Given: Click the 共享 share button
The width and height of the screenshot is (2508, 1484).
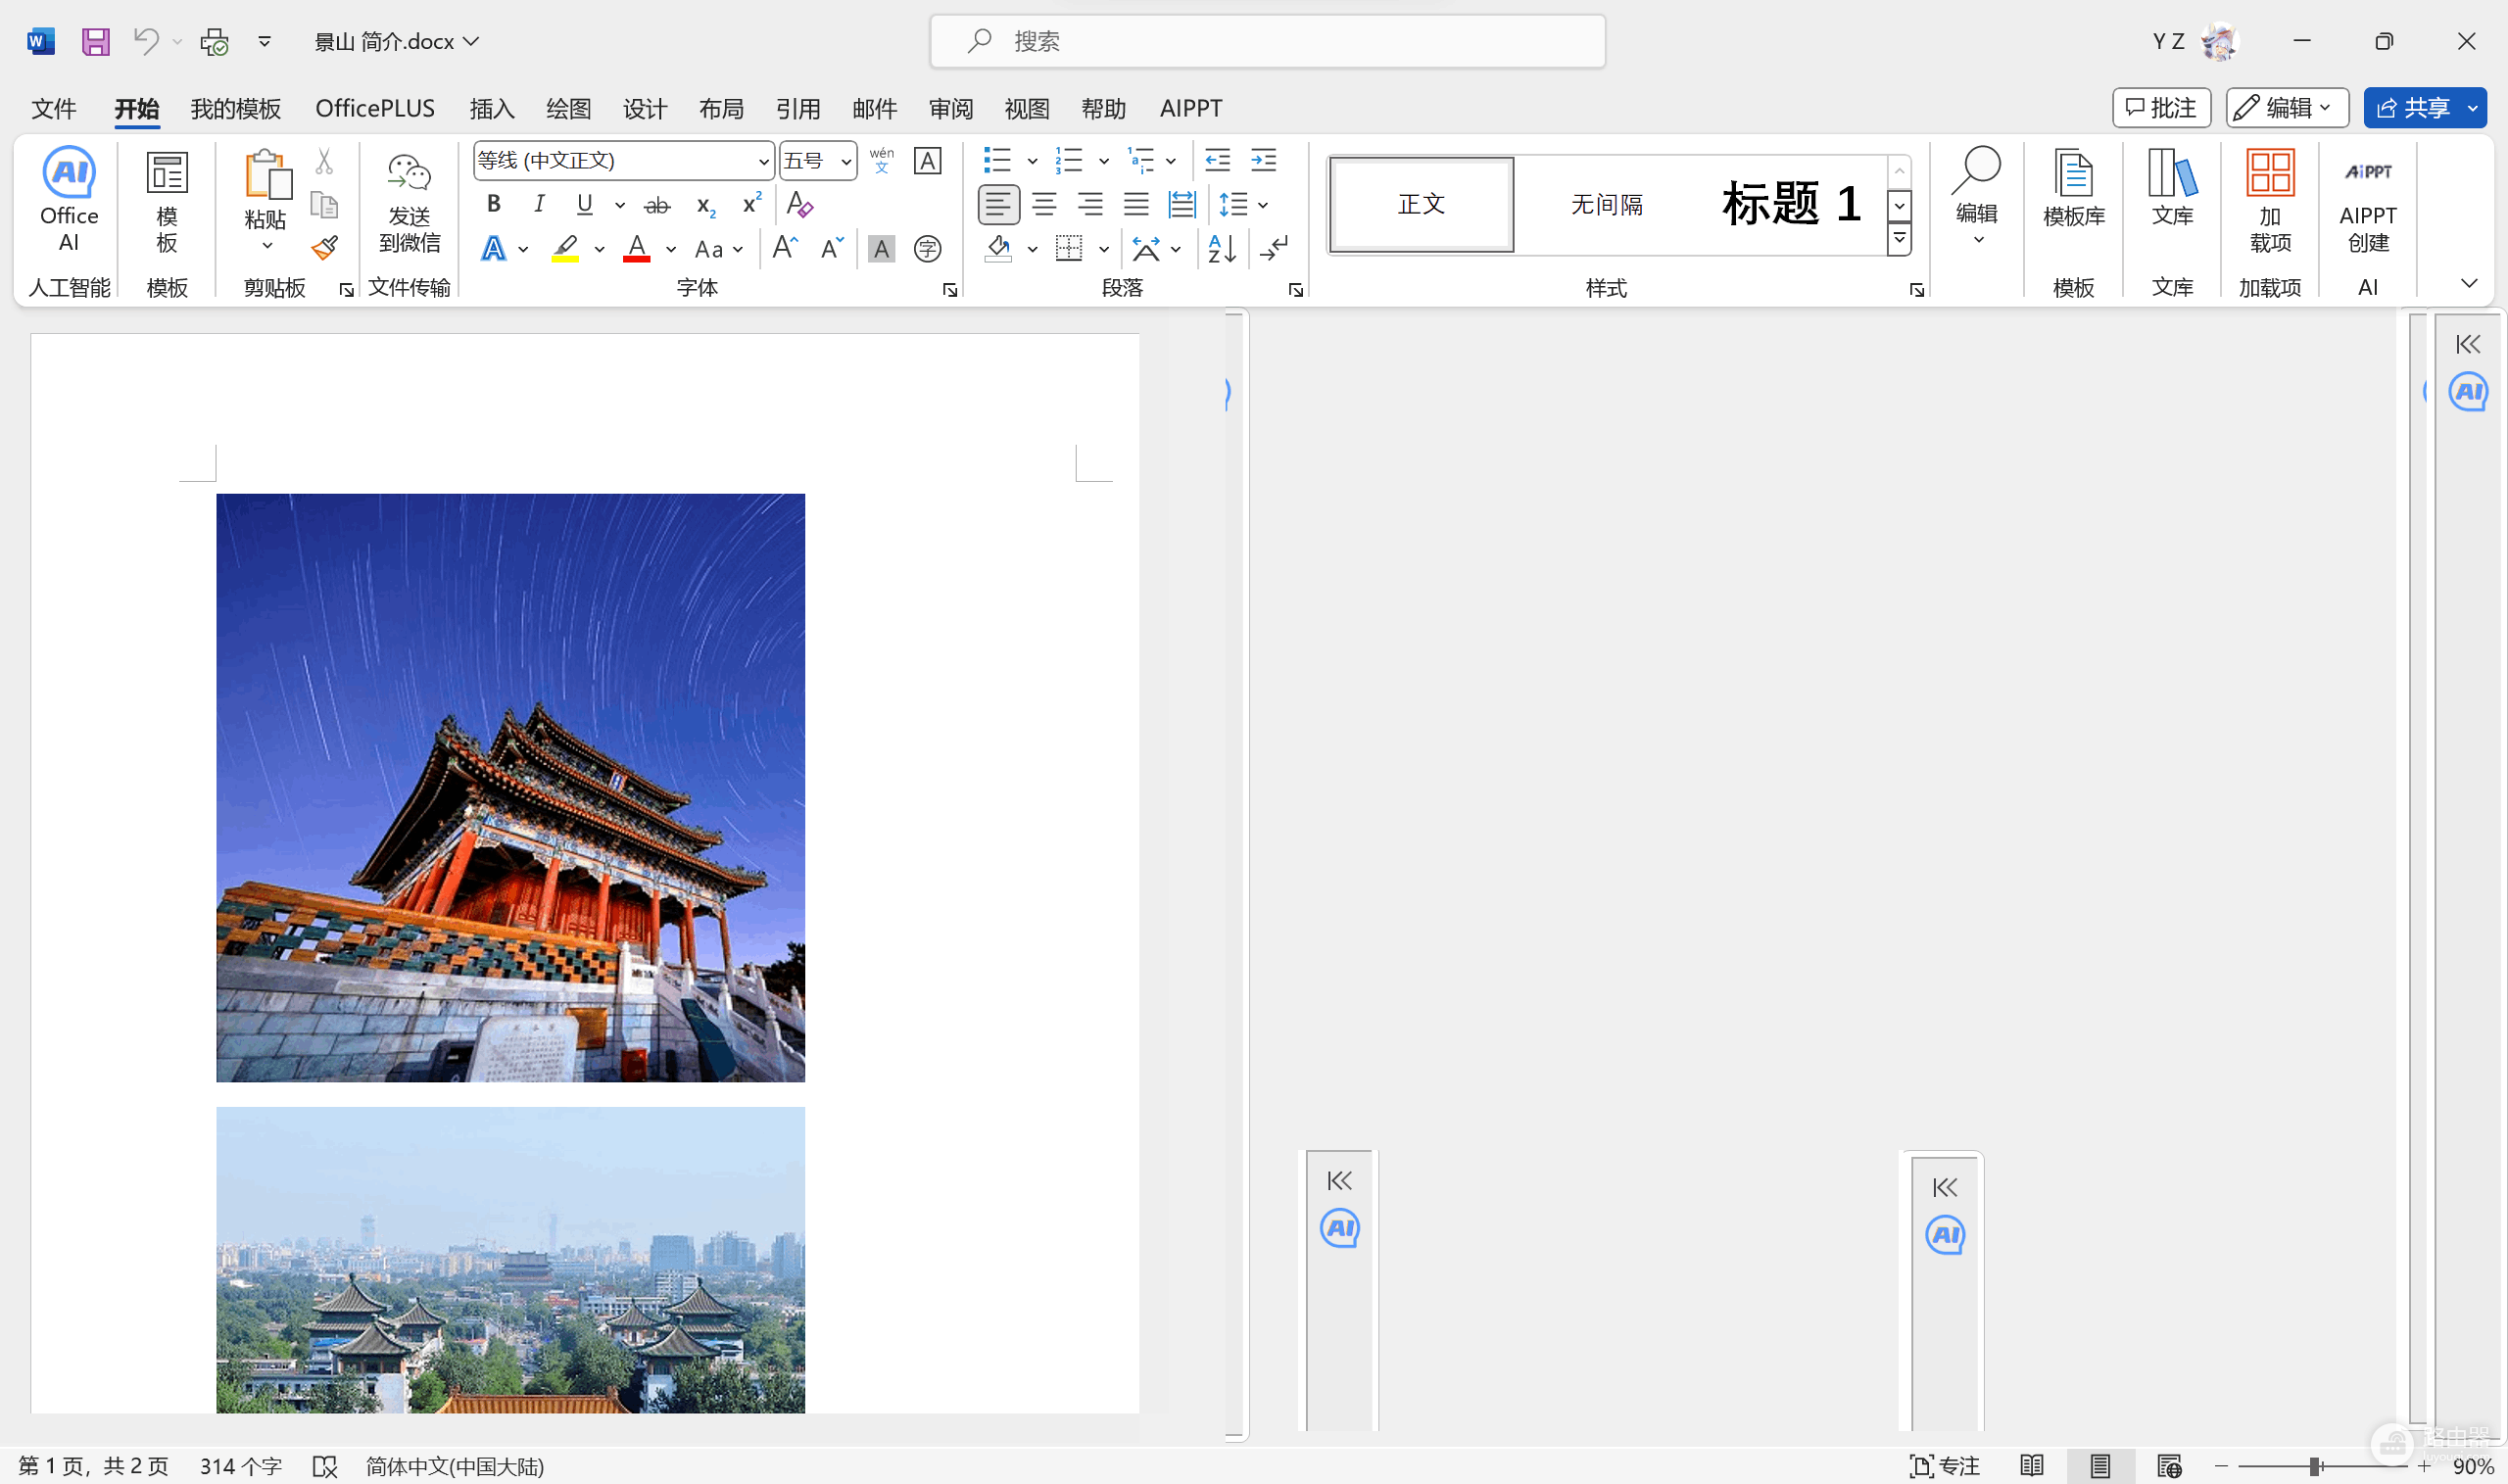Looking at the screenshot, I should point(2415,108).
